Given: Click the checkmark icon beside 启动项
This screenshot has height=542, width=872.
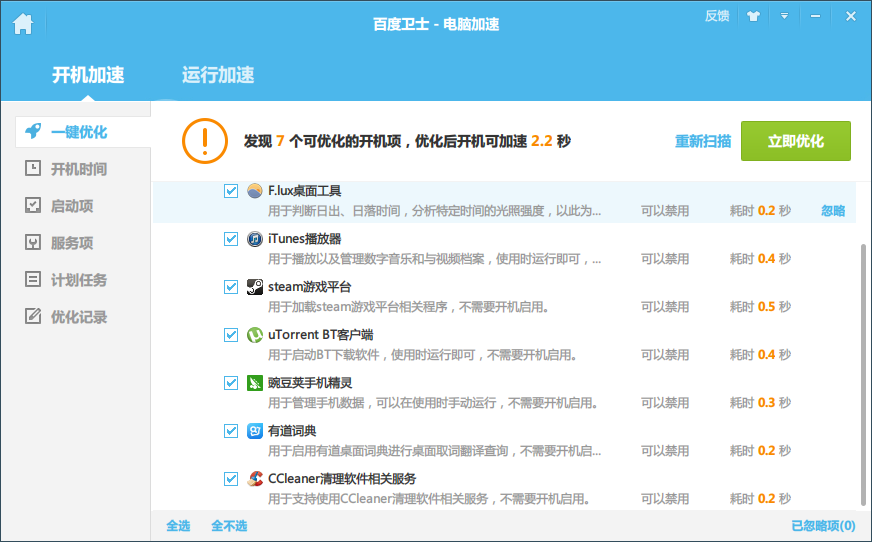Looking at the screenshot, I should pos(33,205).
